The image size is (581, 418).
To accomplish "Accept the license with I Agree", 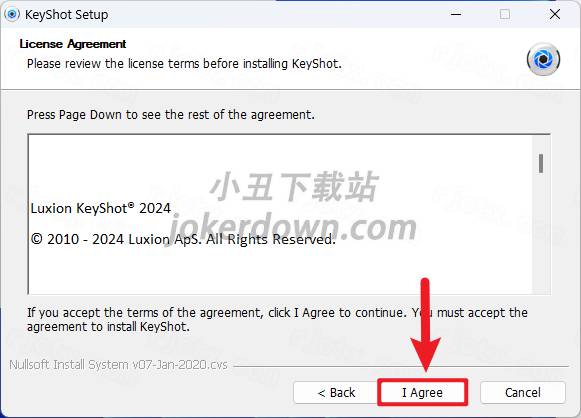I will coord(422,392).
